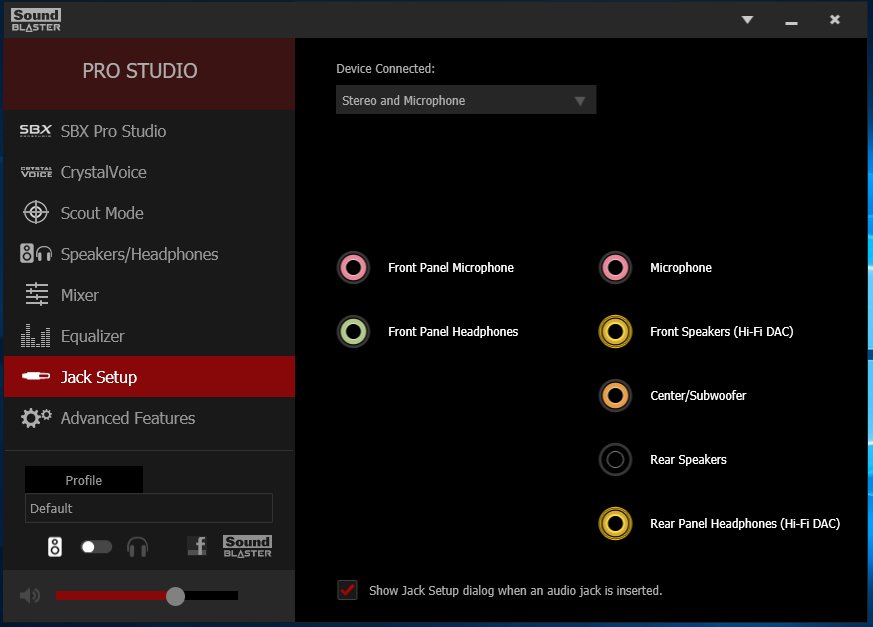Open the title bar dropdown arrow menu
Screen dimensions: 873x627
tap(747, 20)
